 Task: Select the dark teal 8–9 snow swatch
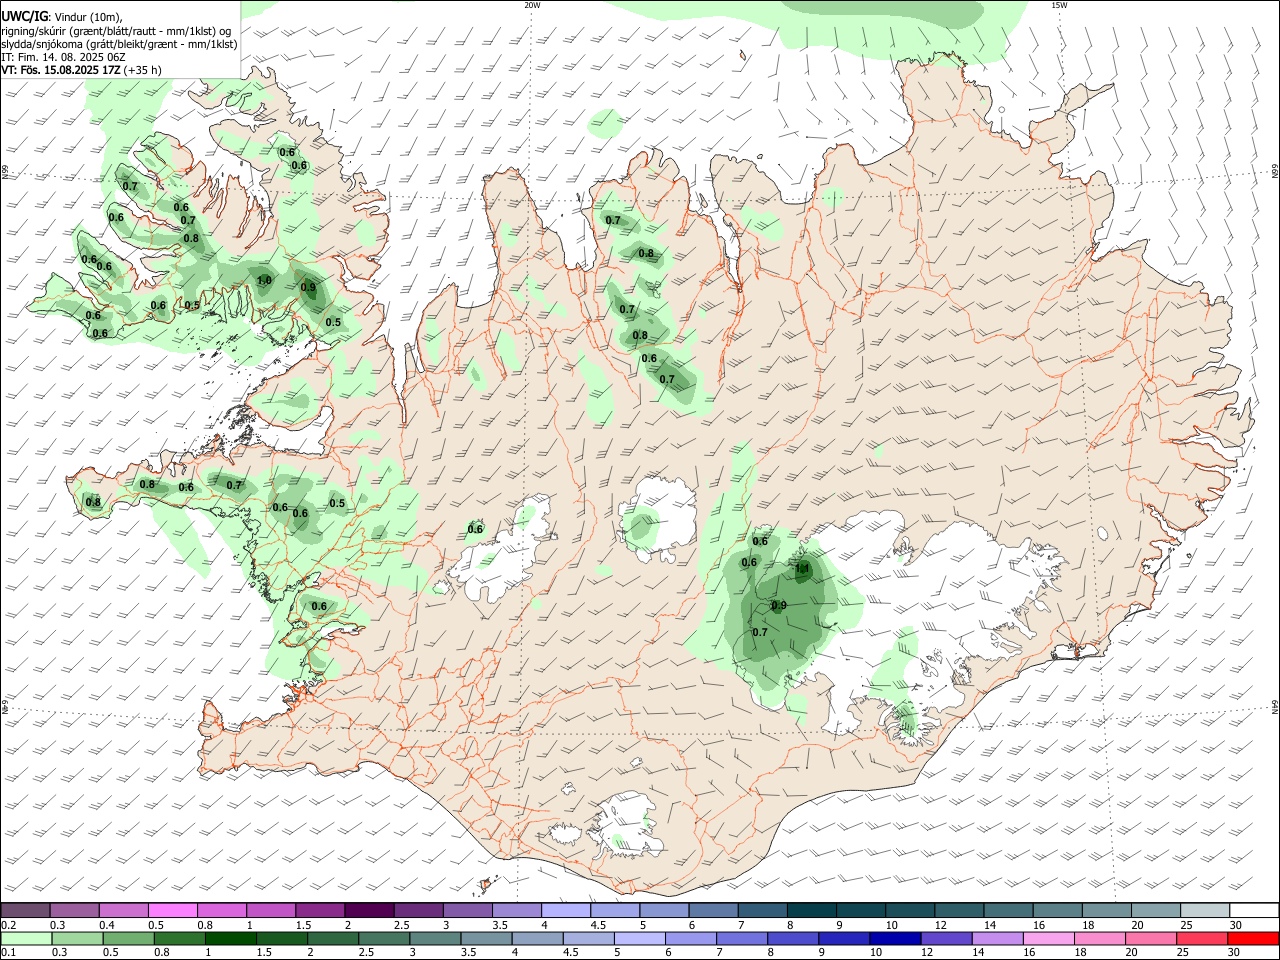click(x=812, y=911)
